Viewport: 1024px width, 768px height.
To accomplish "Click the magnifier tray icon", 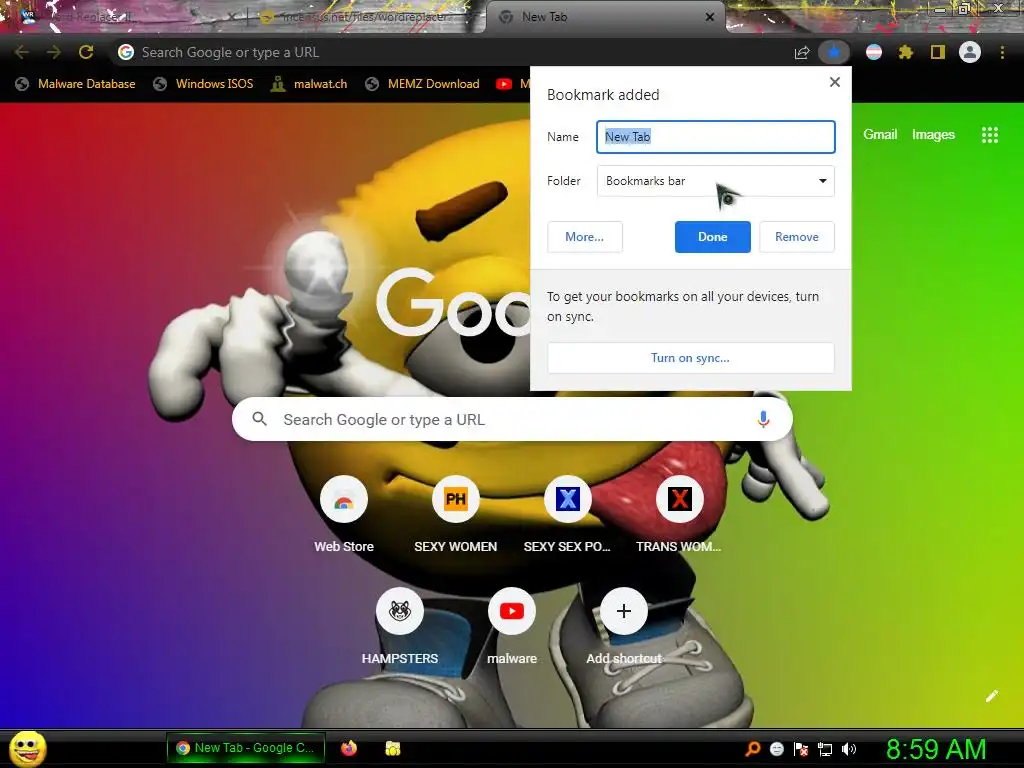I will (x=753, y=748).
